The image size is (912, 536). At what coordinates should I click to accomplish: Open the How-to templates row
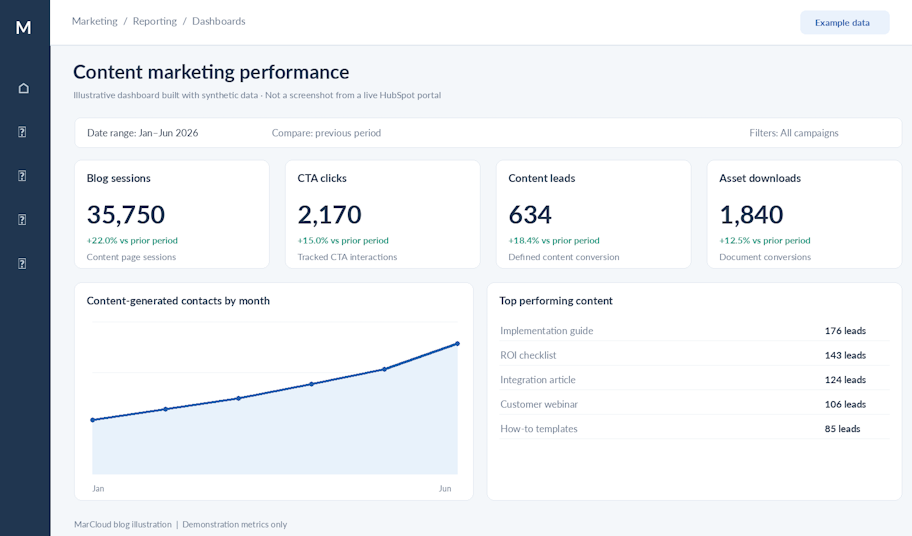pos(694,428)
